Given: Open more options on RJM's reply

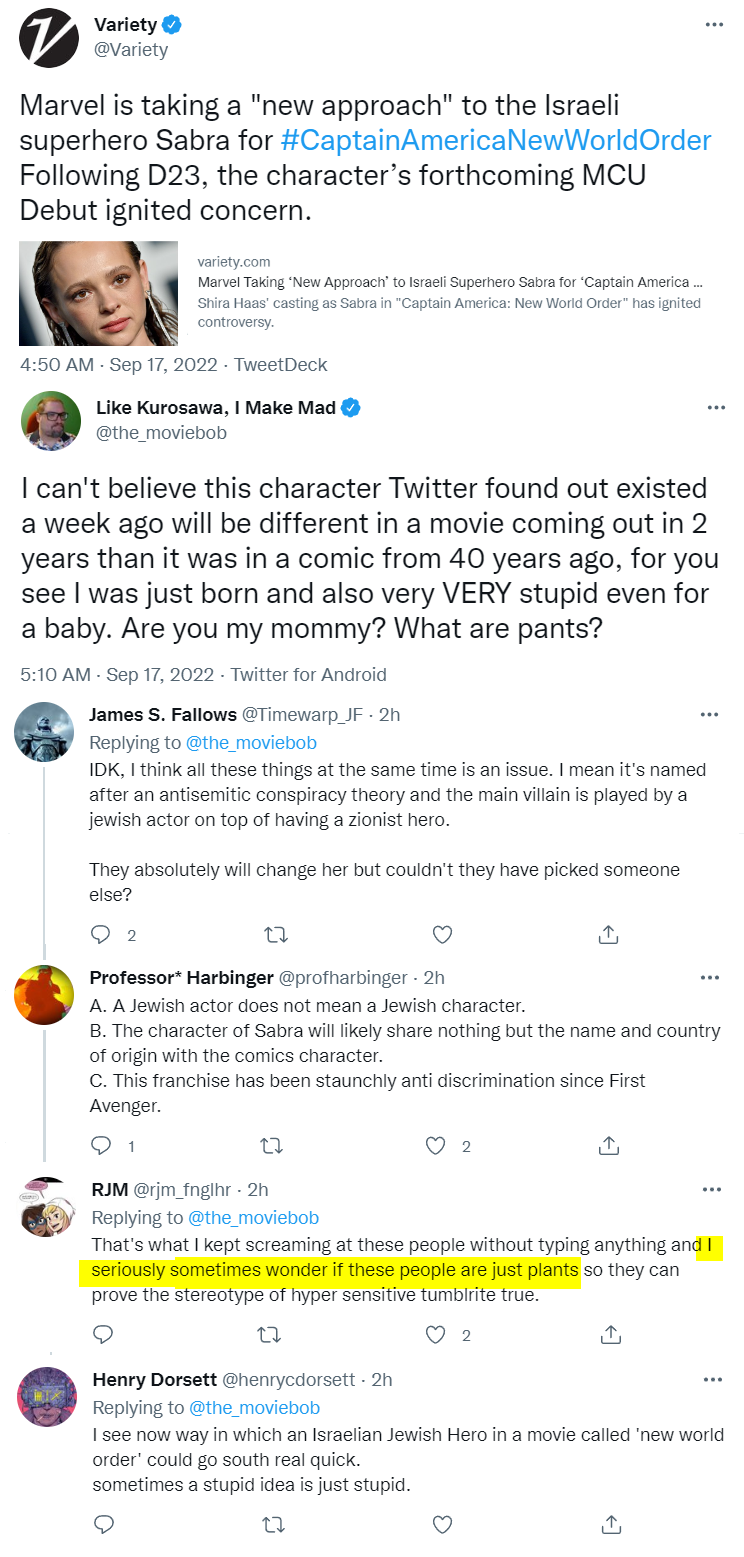Looking at the screenshot, I should [711, 1190].
